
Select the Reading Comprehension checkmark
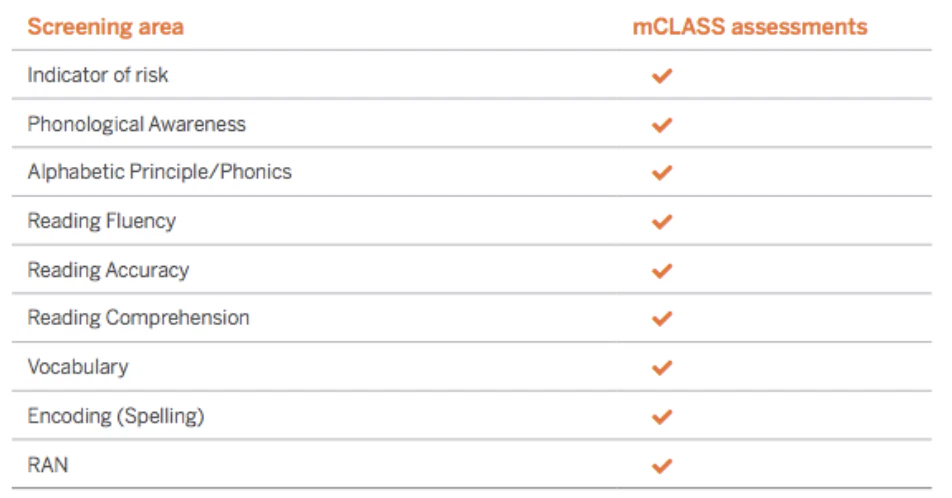point(661,319)
